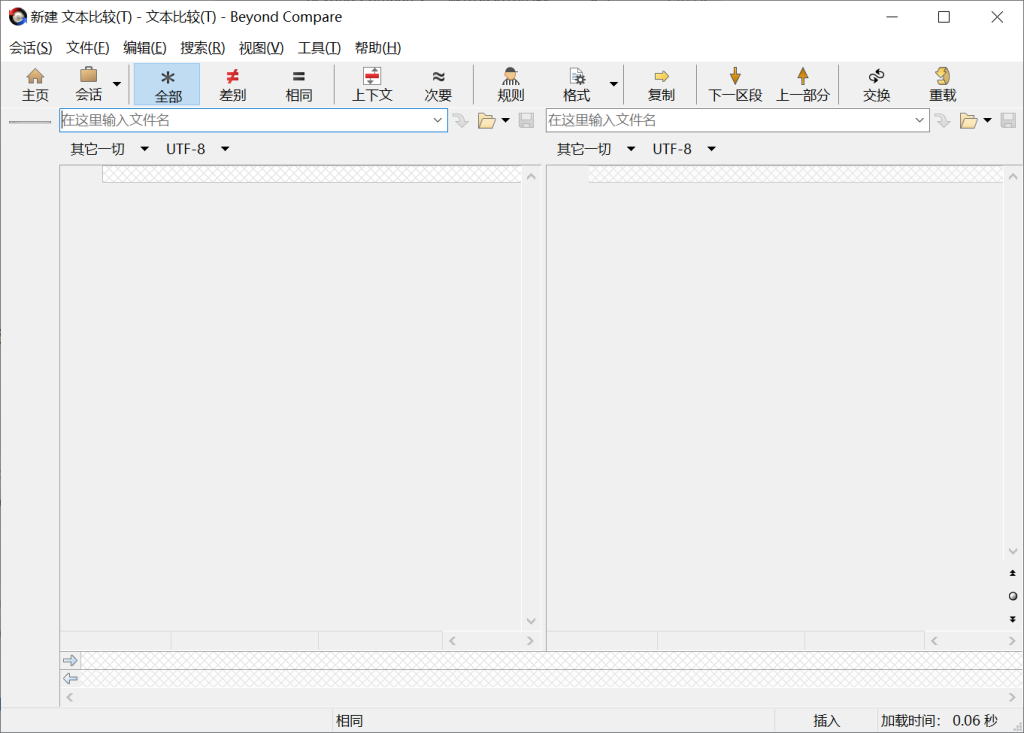This screenshot has width=1024, height=733.
Task: Click the right pane scroll up arrow
Action: click(x=1013, y=176)
